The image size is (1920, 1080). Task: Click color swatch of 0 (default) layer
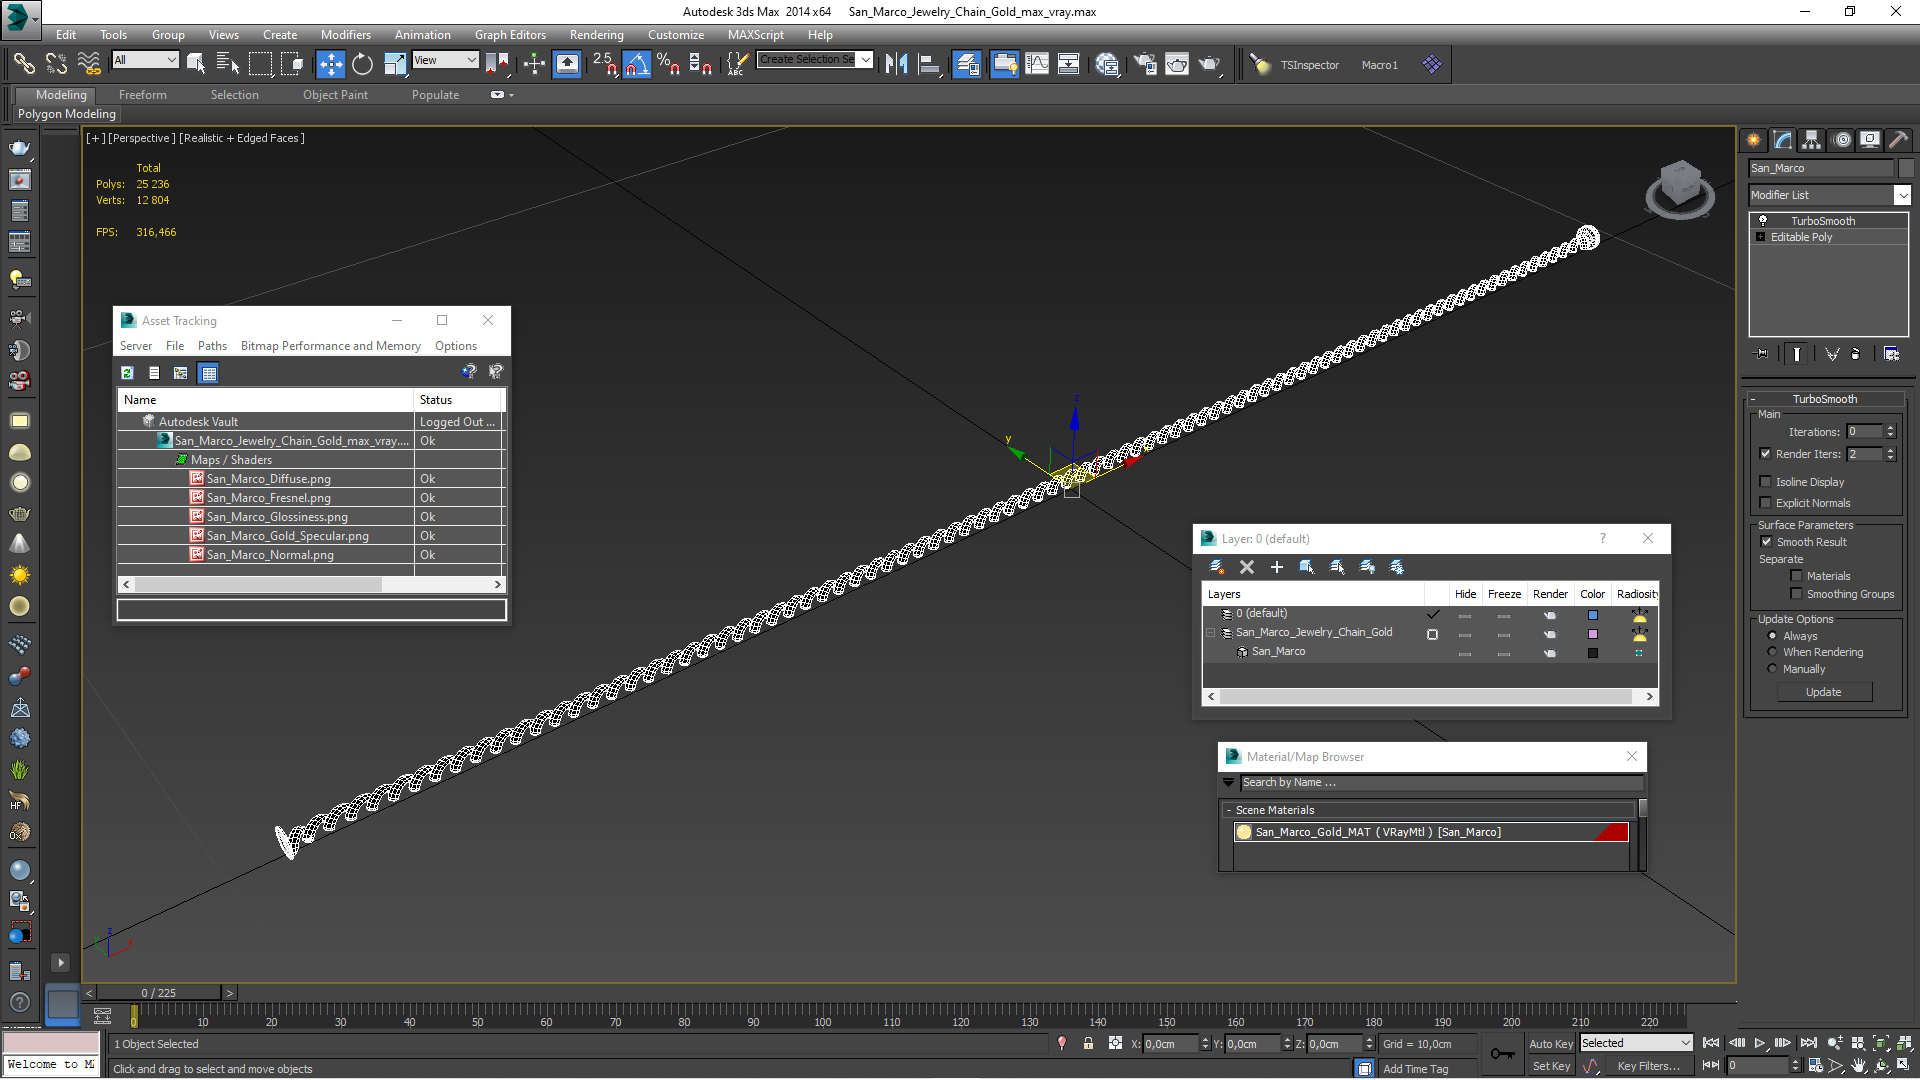click(x=1593, y=615)
